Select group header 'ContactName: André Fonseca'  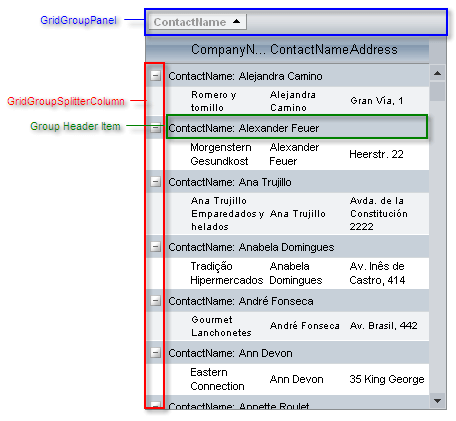(x=297, y=301)
